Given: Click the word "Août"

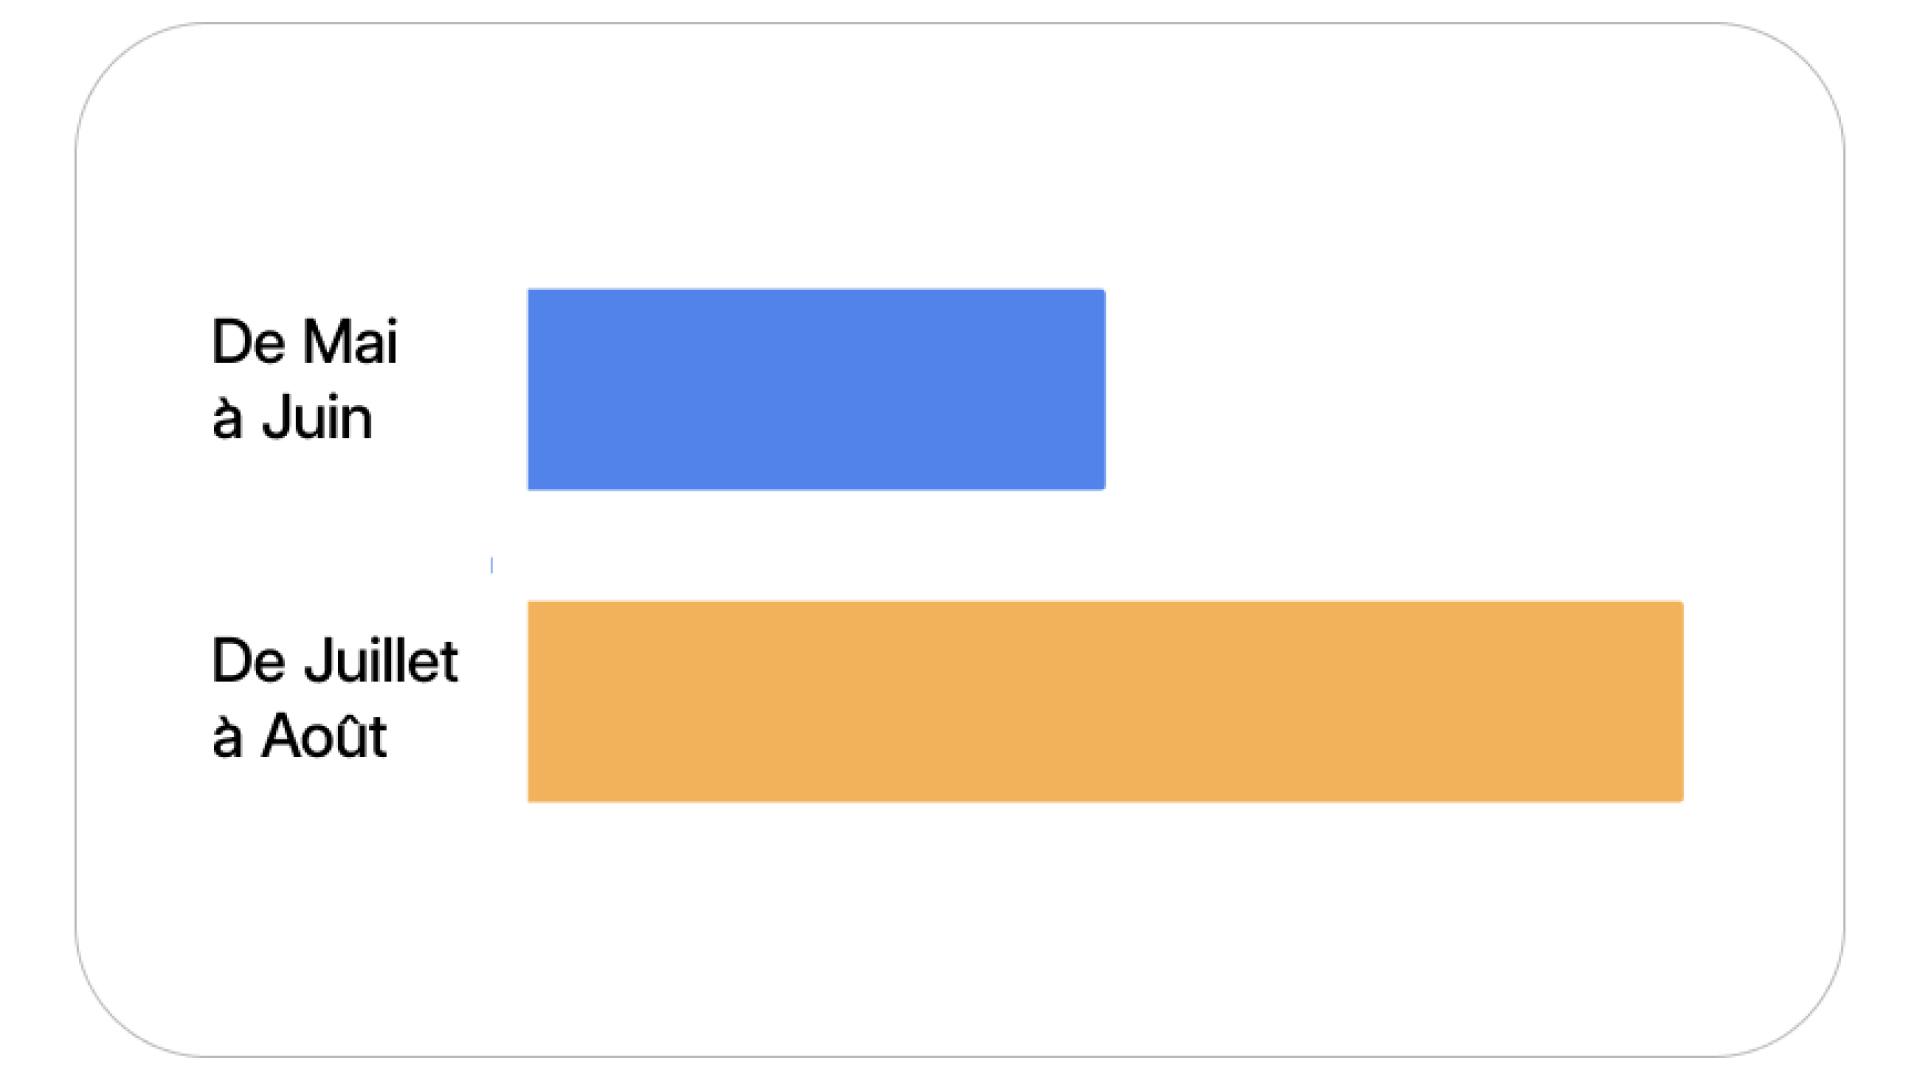Looking at the screenshot, I should tap(324, 738).
